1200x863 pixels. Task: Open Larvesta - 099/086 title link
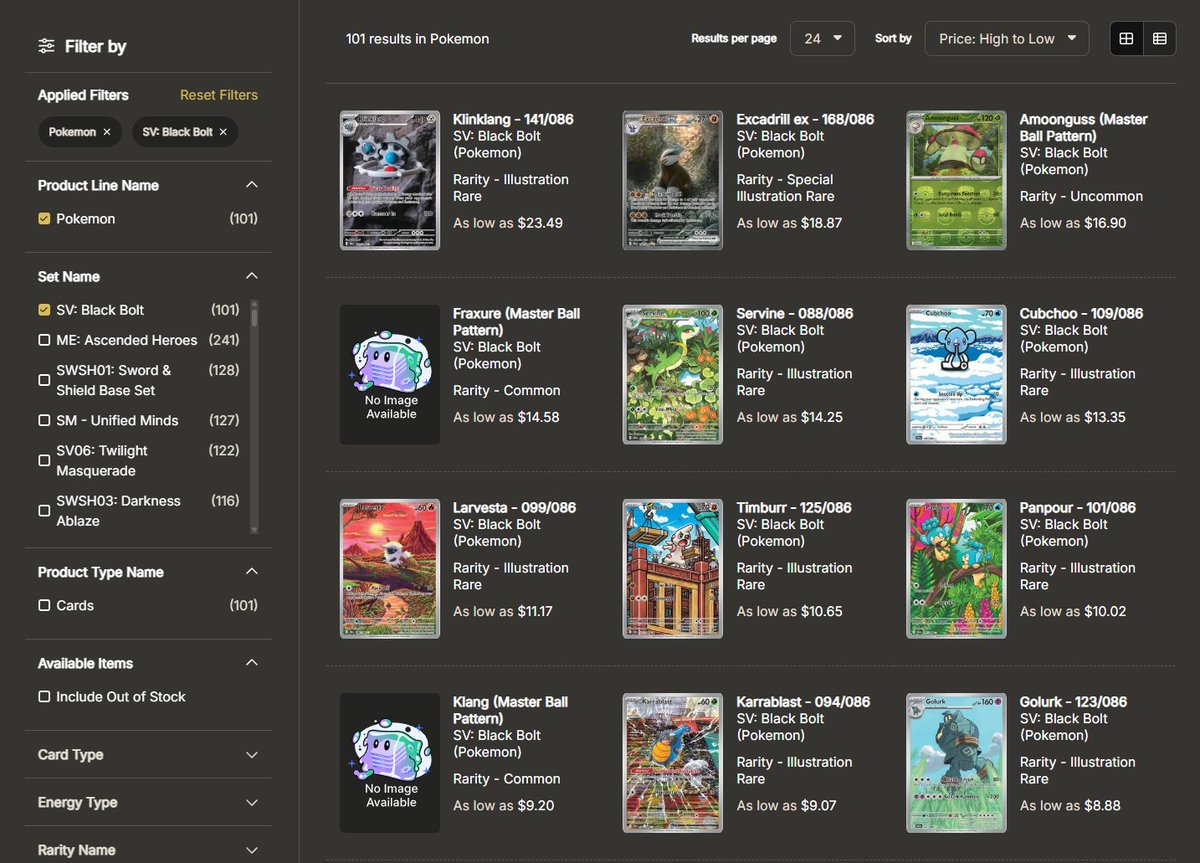coord(515,507)
